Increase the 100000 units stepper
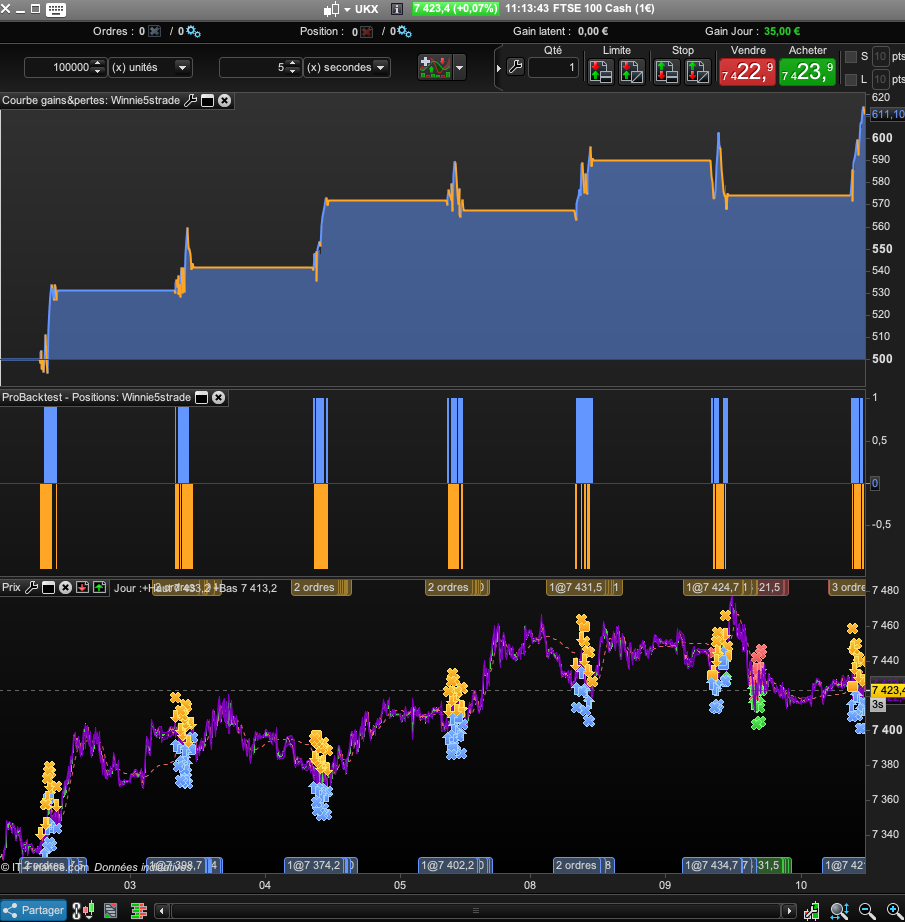The height and width of the screenshot is (922, 905). click(x=98, y=63)
